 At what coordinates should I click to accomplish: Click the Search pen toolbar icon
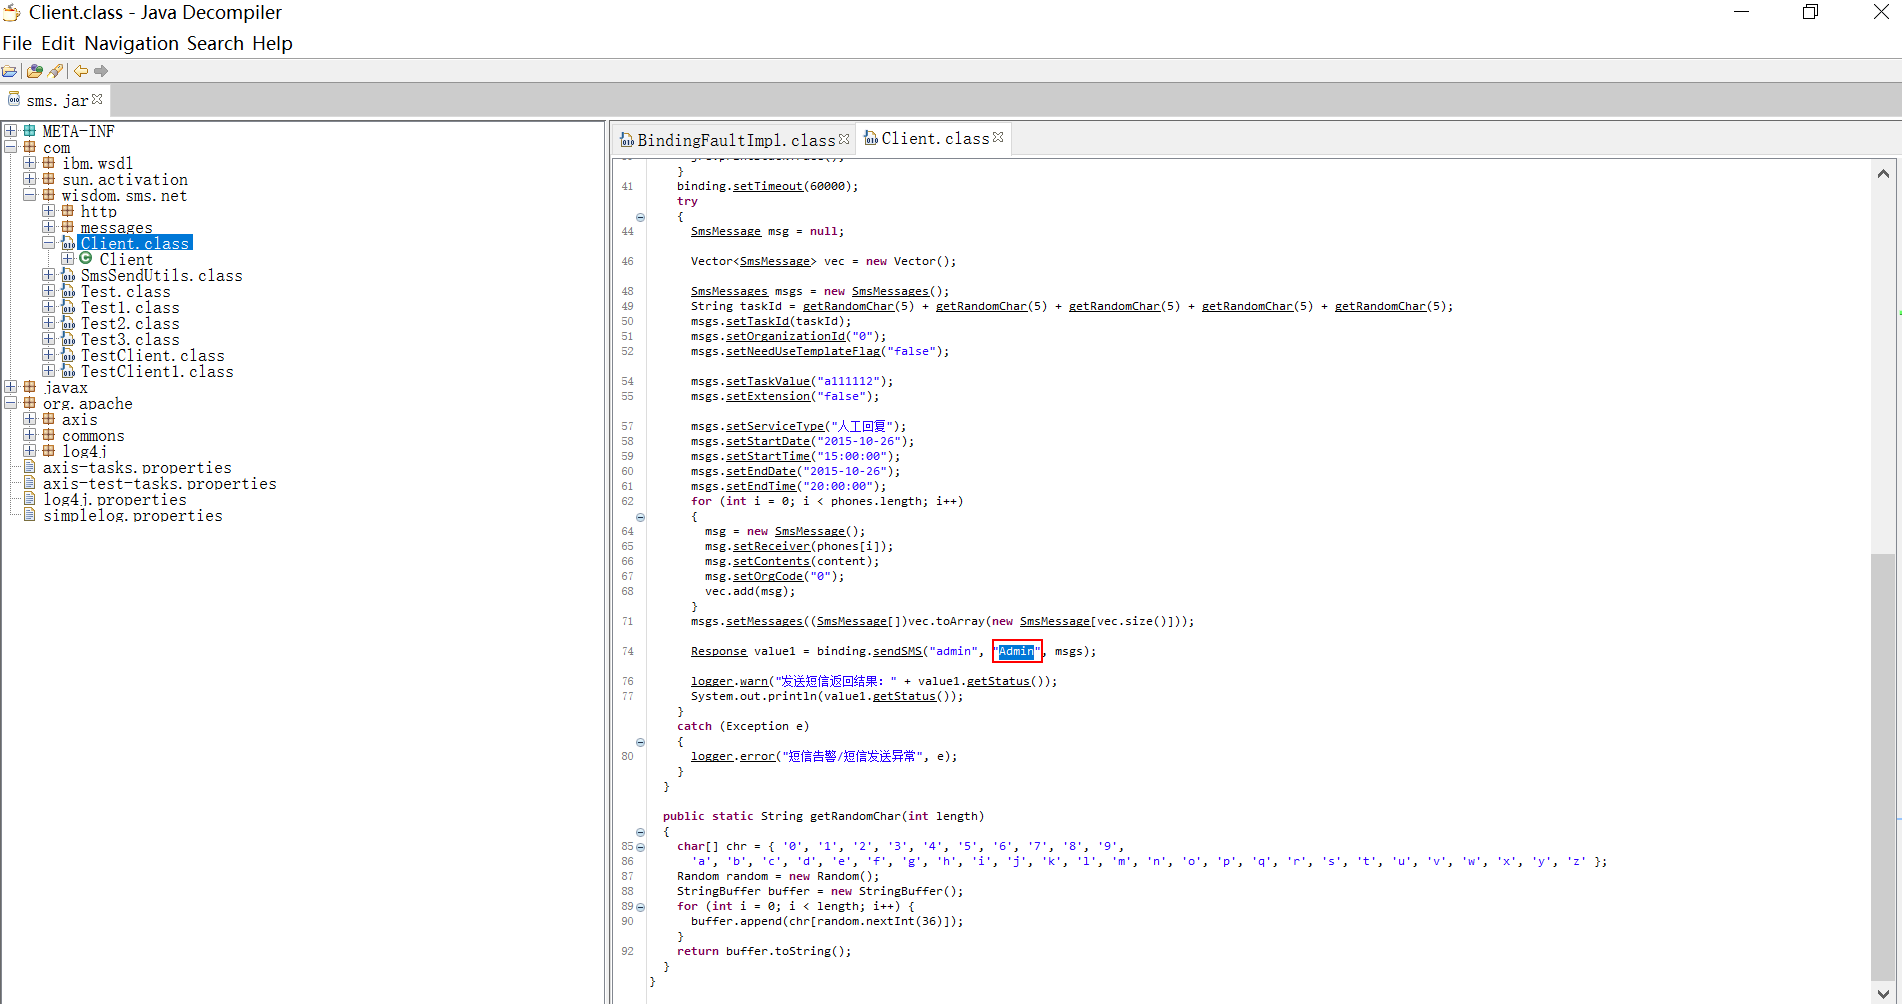coord(55,71)
